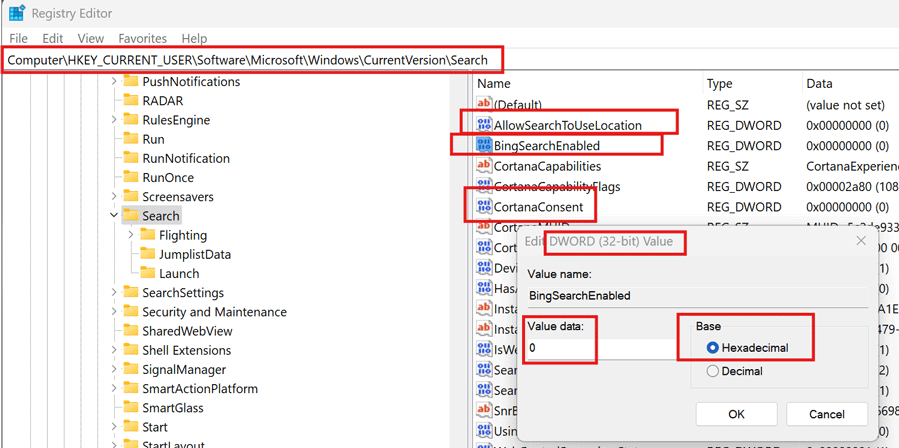This screenshot has height=448, width=899.
Task: Close the Edit DWORD dialog with X
Action: point(861,241)
